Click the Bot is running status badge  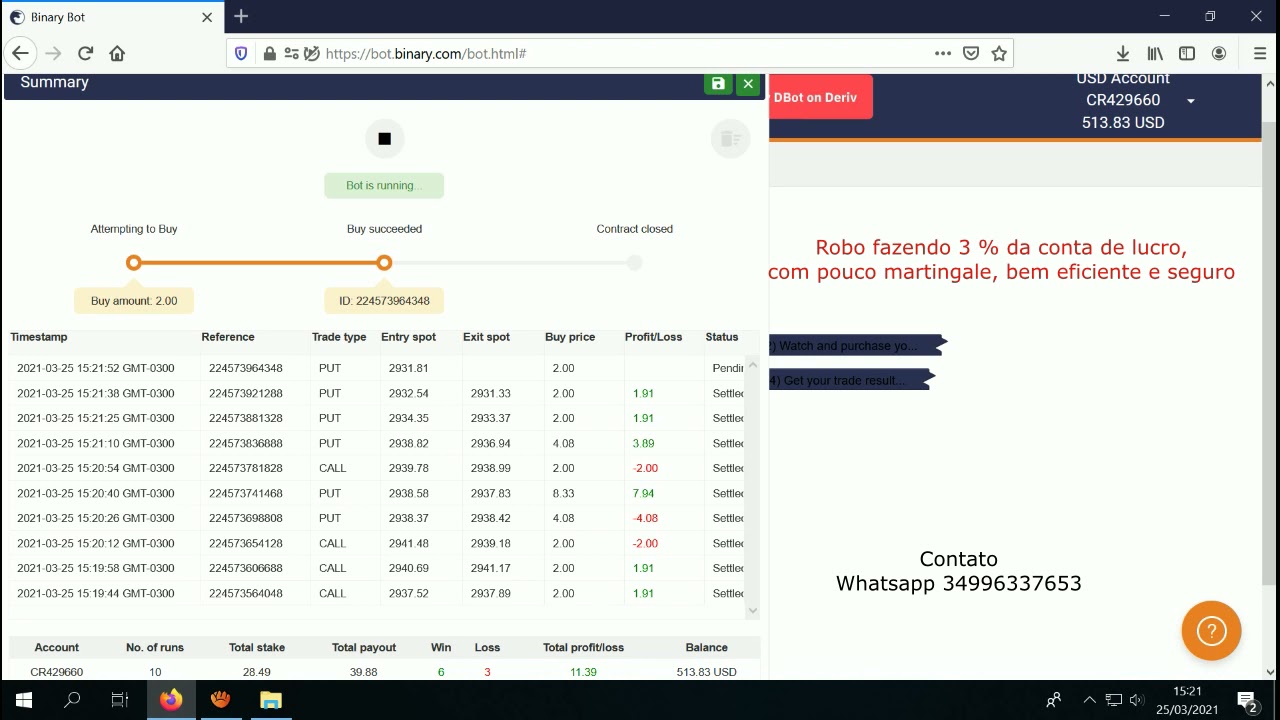384,186
